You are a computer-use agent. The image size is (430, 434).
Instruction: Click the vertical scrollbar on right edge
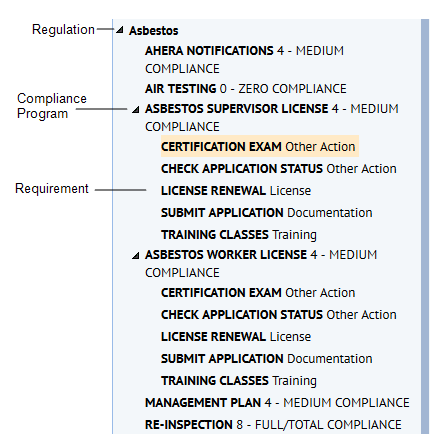(425, 227)
